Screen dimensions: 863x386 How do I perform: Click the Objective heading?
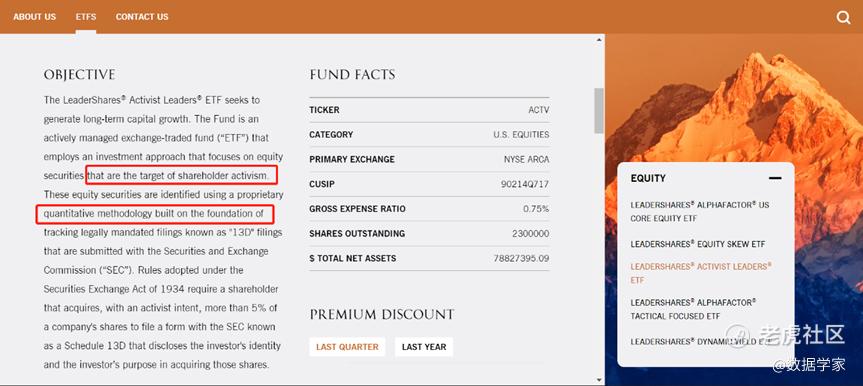point(80,75)
